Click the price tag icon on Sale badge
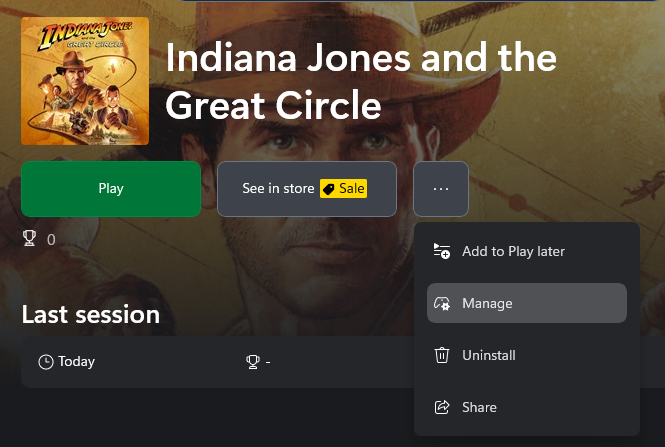Screen dimensions: 665x447 [x=328, y=189]
